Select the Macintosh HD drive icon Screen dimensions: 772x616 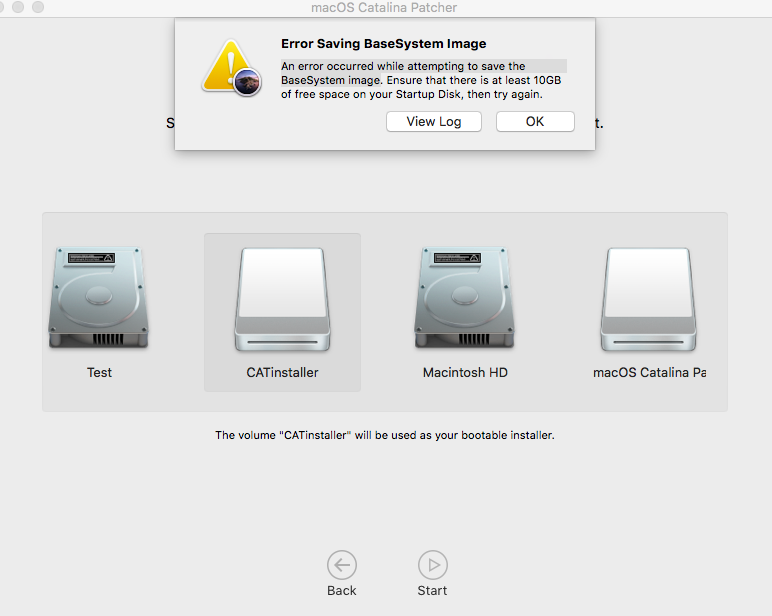tap(465, 298)
